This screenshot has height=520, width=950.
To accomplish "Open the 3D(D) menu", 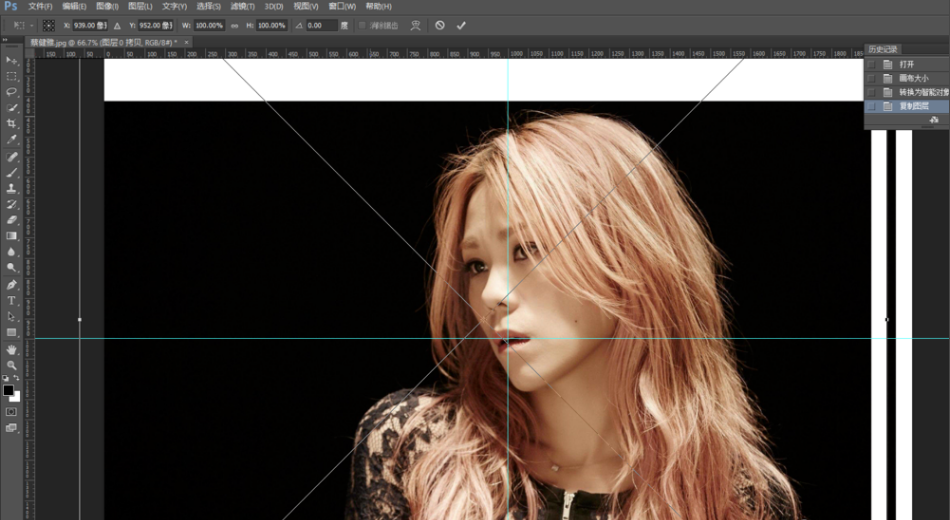I will [x=274, y=6].
